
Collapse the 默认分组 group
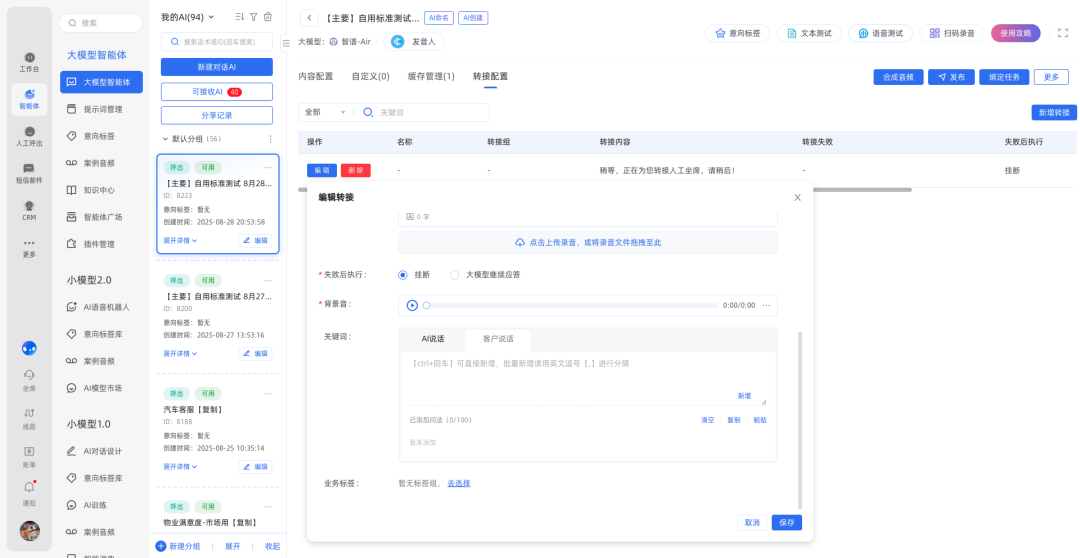pos(166,139)
